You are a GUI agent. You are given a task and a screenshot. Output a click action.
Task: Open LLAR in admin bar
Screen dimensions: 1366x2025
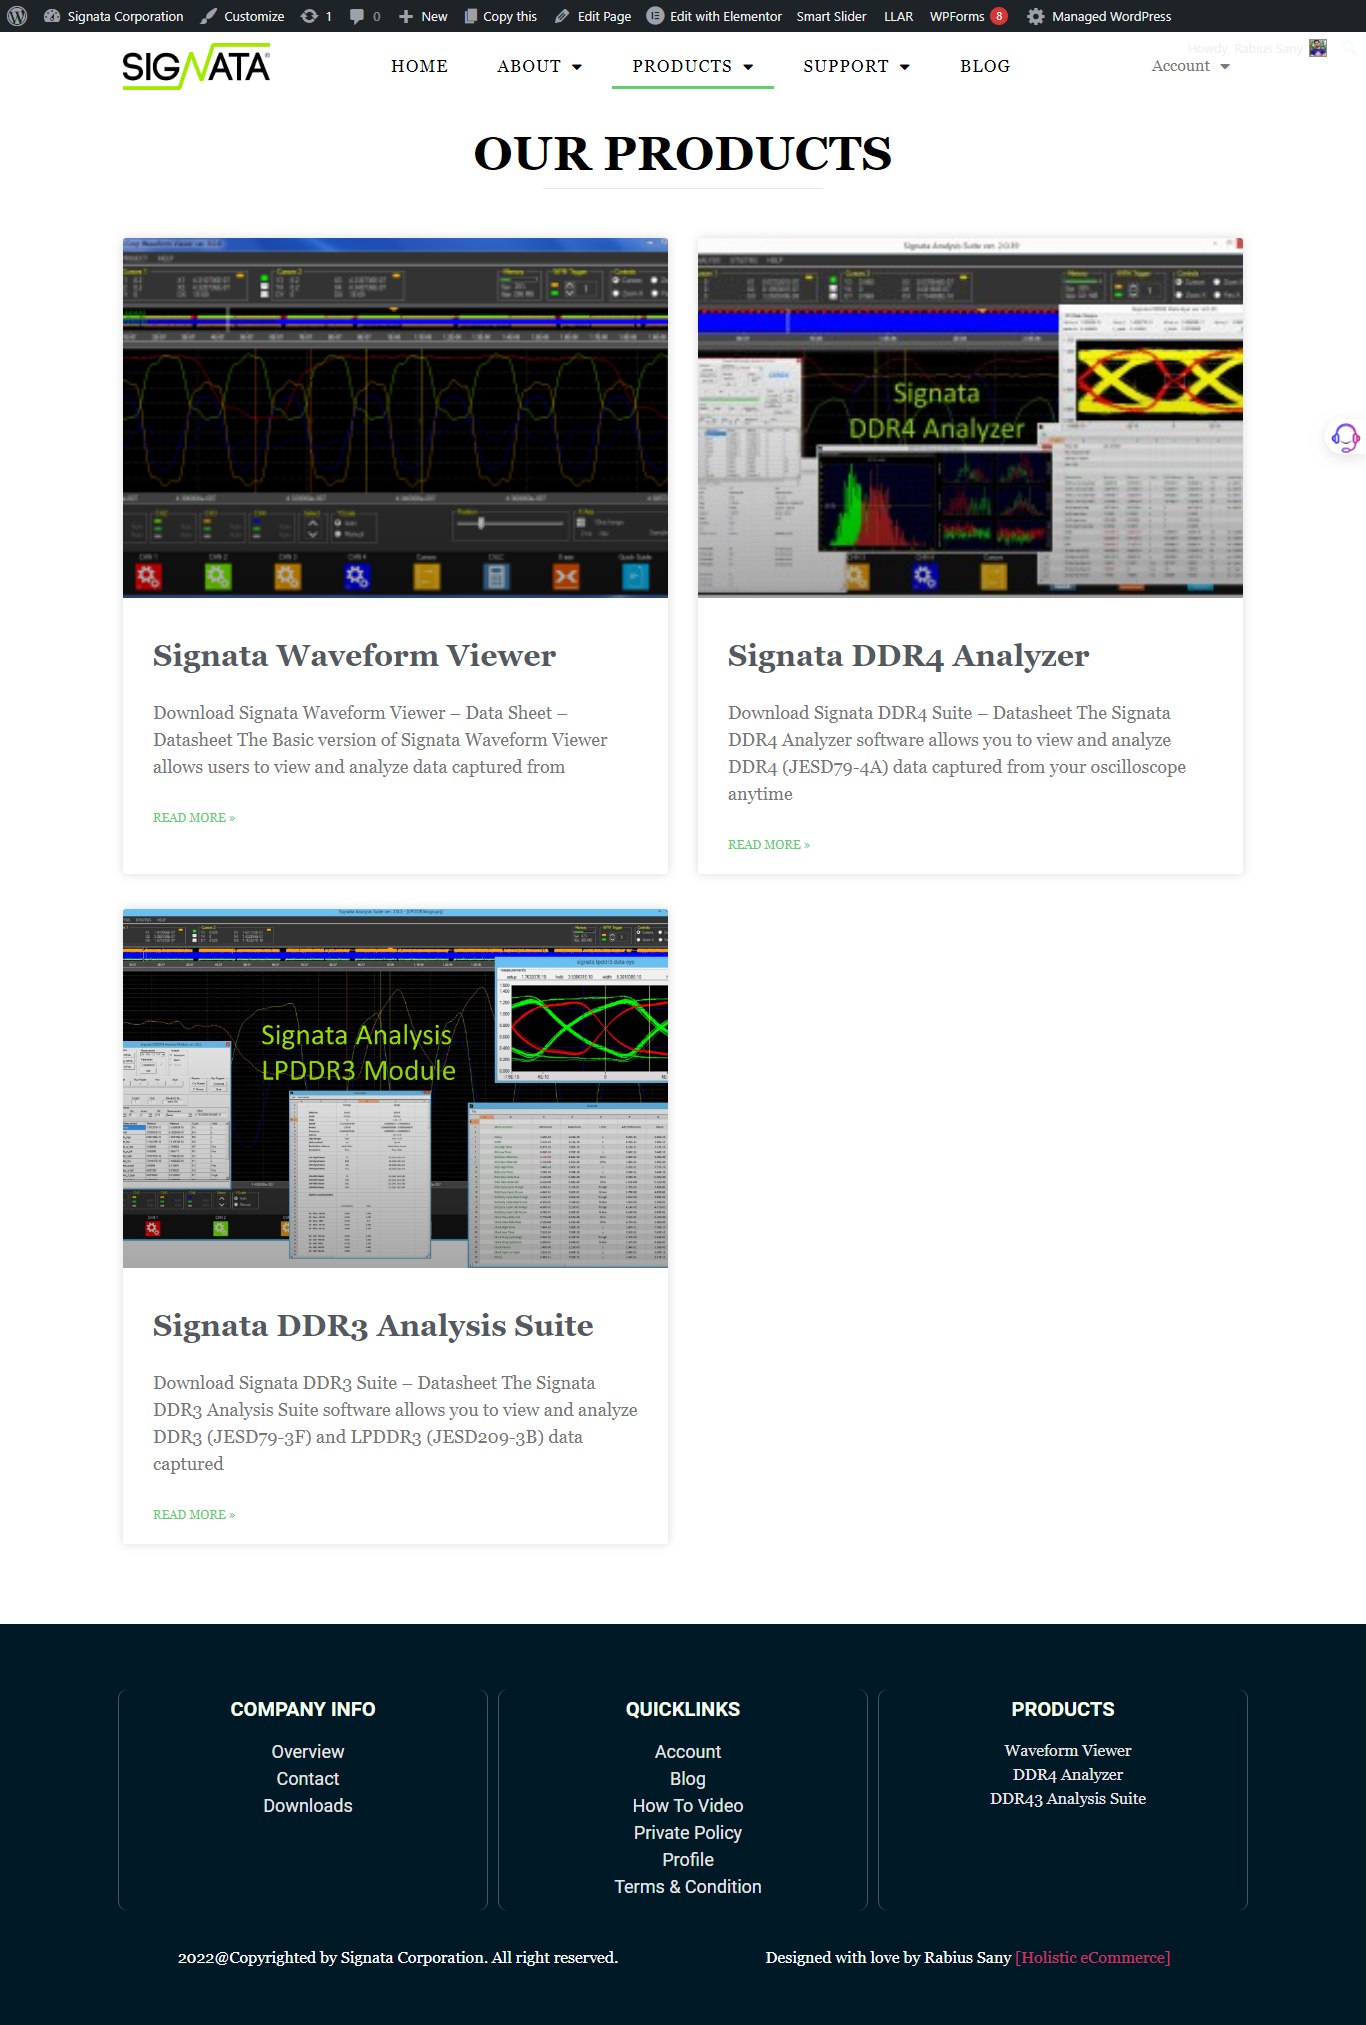tap(898, 16)
